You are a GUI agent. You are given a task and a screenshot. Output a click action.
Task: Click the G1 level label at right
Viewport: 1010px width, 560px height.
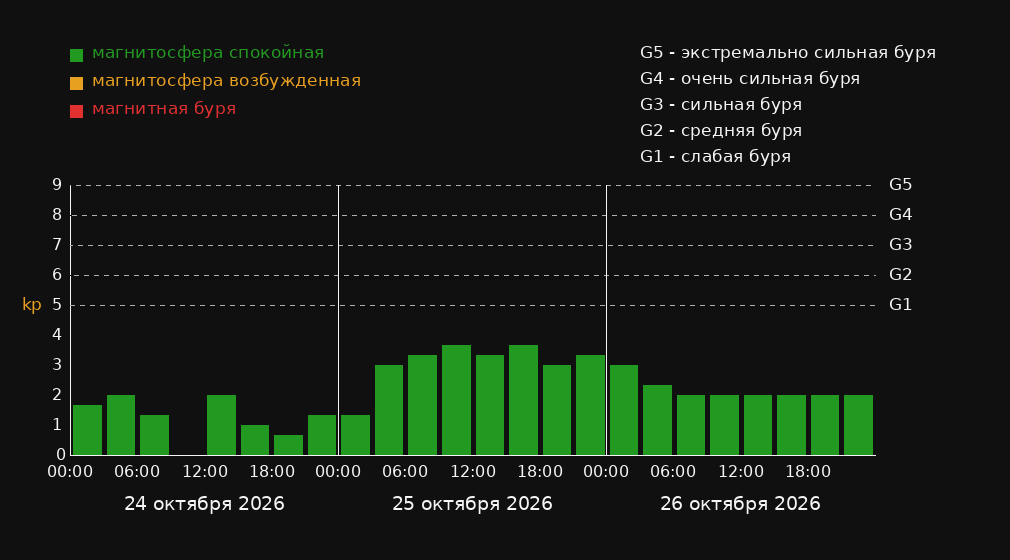tap(900, 305)
